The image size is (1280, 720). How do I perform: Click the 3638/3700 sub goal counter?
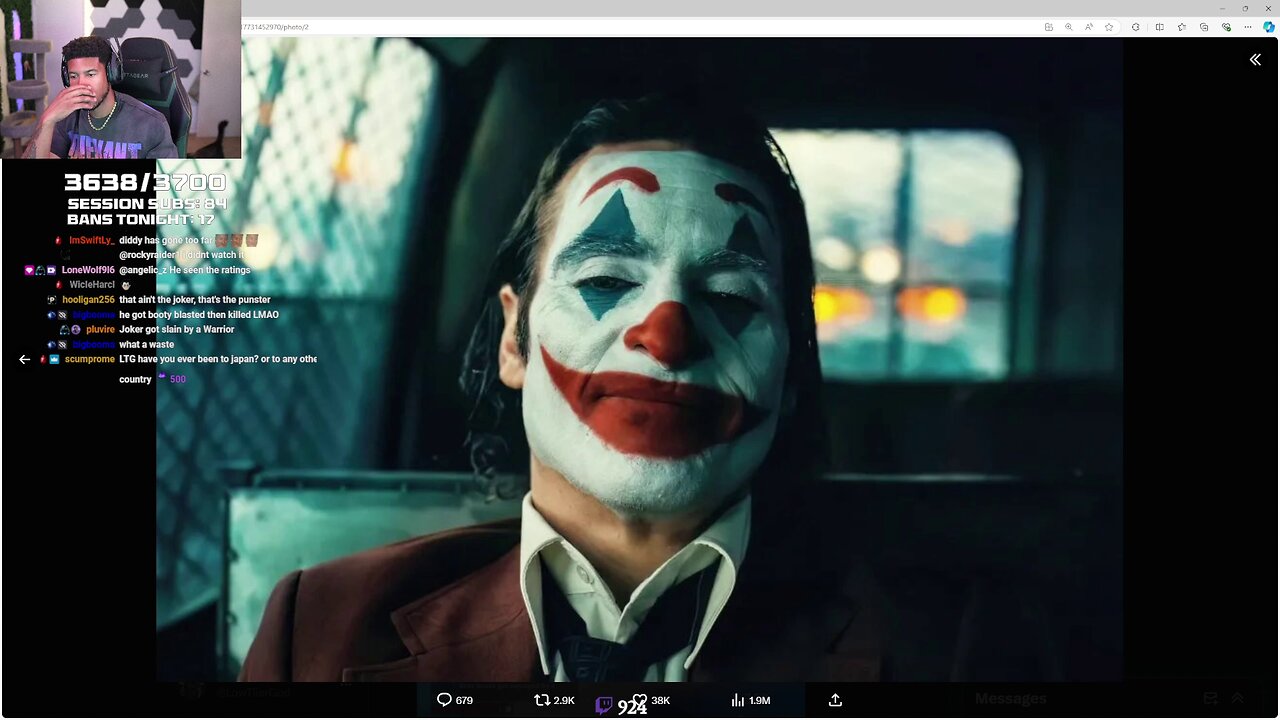145,182
